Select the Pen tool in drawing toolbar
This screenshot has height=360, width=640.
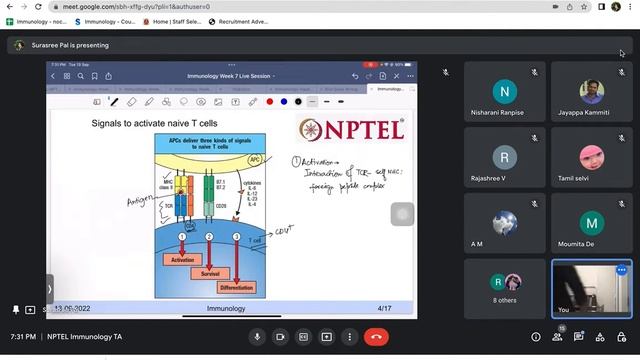114,102
